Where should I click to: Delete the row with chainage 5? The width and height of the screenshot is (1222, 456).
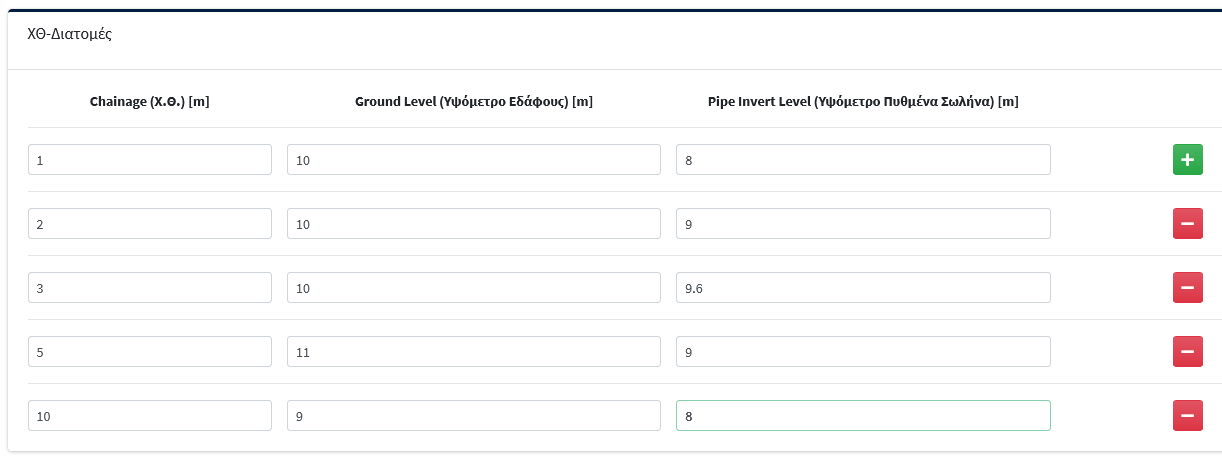(x=1187, y=352)
